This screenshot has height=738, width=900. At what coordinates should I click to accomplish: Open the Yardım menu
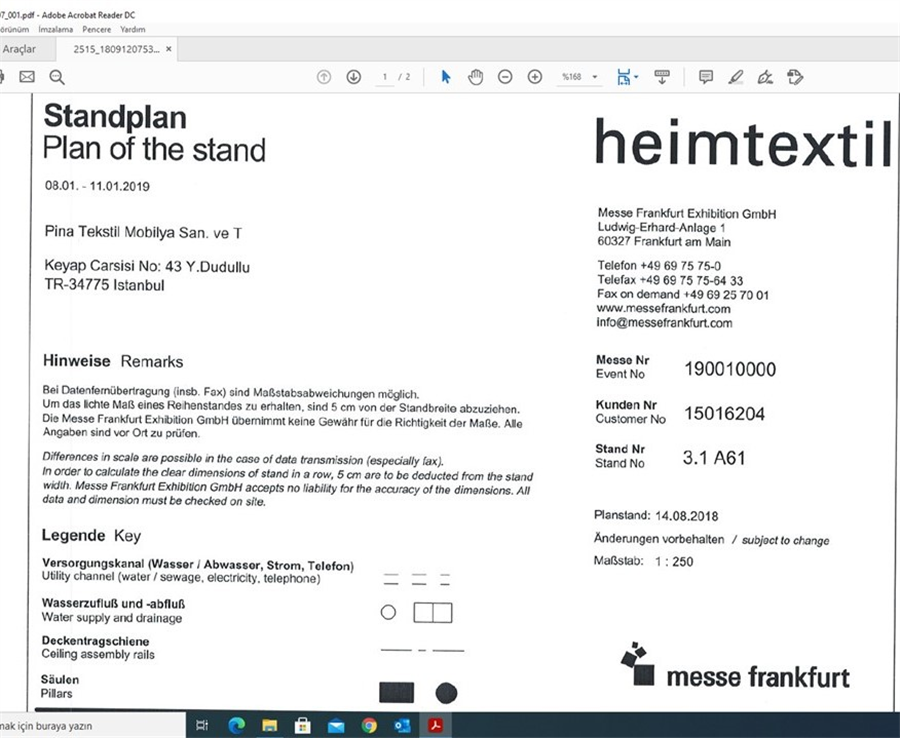coord(133,29)
